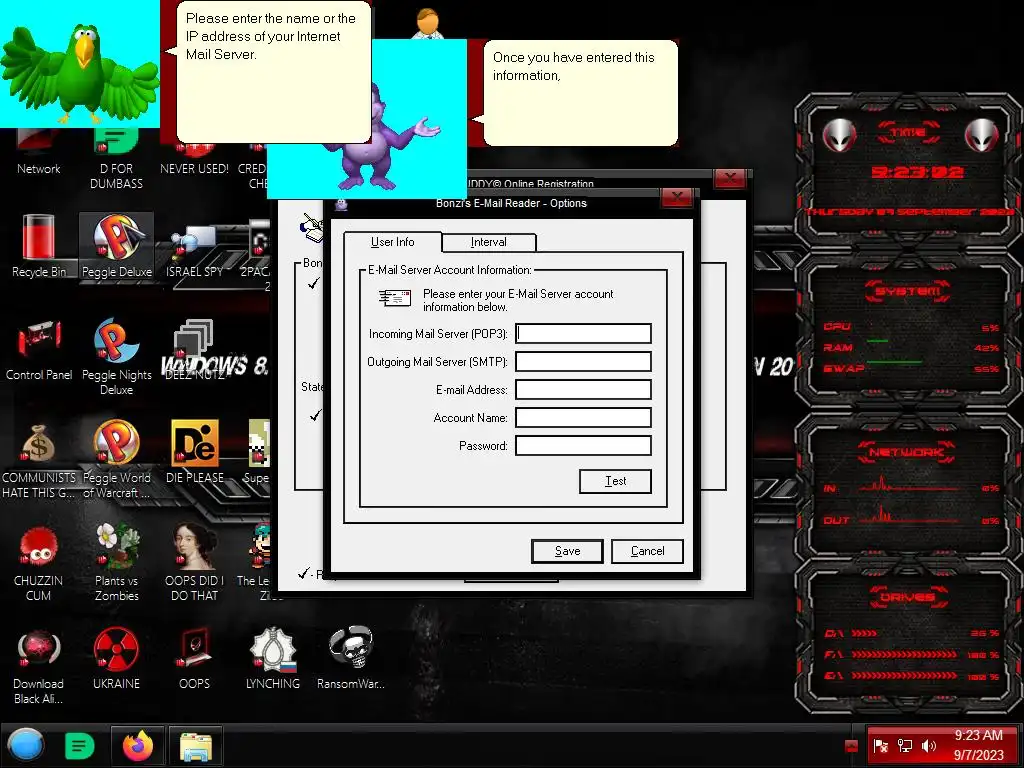Focus the E-mail Address field

(583, 390)
